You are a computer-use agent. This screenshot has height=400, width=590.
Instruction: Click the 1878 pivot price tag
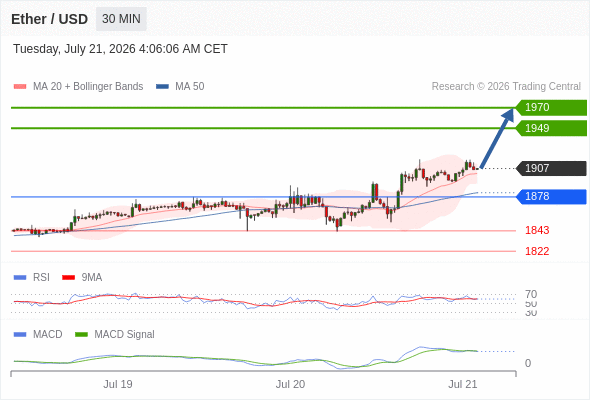pos(551,196)
